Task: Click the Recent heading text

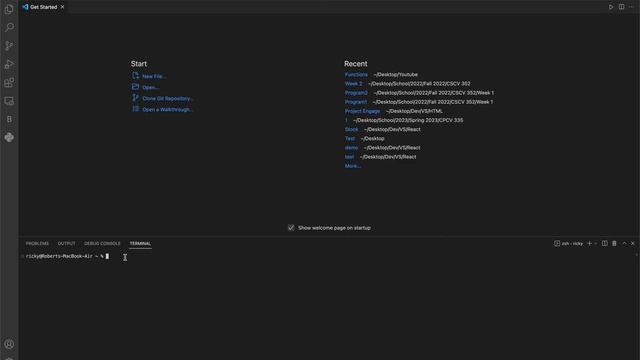Action: pyautogui.click(x=356, y=64)
